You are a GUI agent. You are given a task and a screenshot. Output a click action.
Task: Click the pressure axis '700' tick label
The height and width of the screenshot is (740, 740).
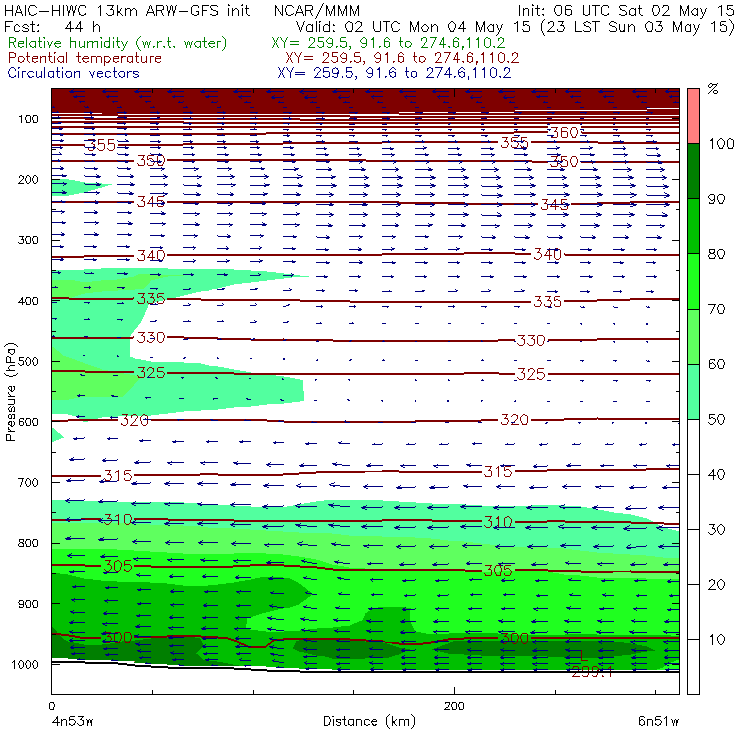click(x=28, y=482)
